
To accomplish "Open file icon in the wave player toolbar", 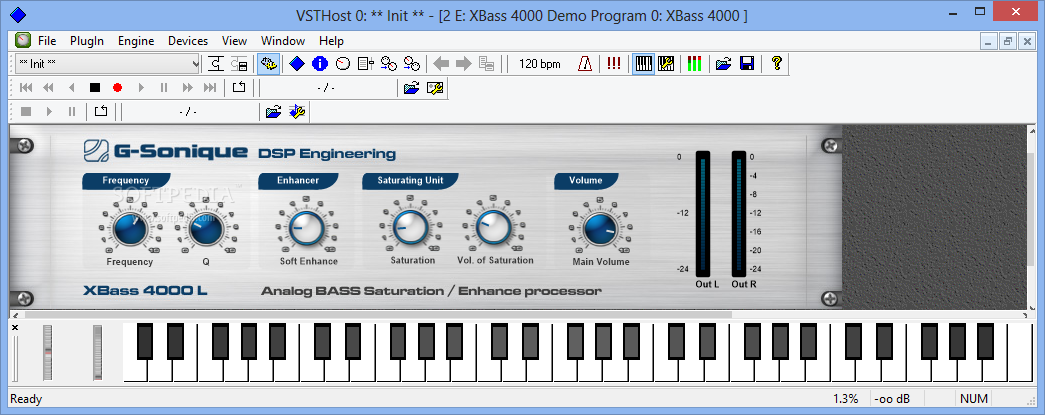I will [x=273, y=111].
